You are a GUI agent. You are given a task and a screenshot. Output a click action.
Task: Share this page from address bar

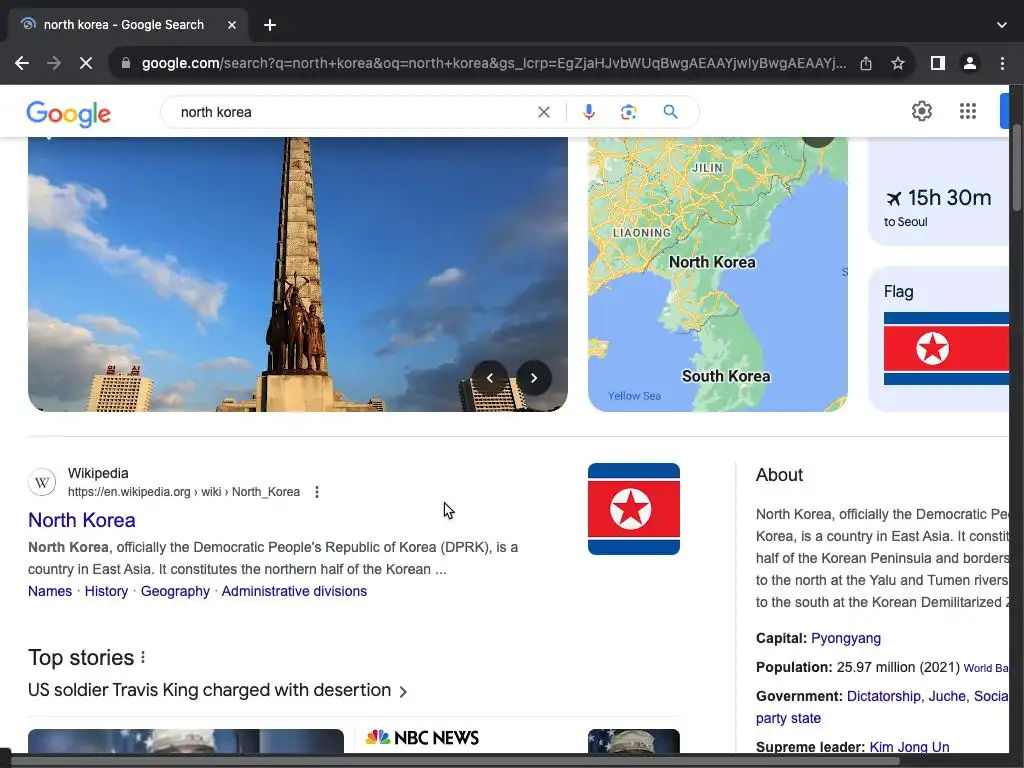pyautogui.click(x=866, y=63)
